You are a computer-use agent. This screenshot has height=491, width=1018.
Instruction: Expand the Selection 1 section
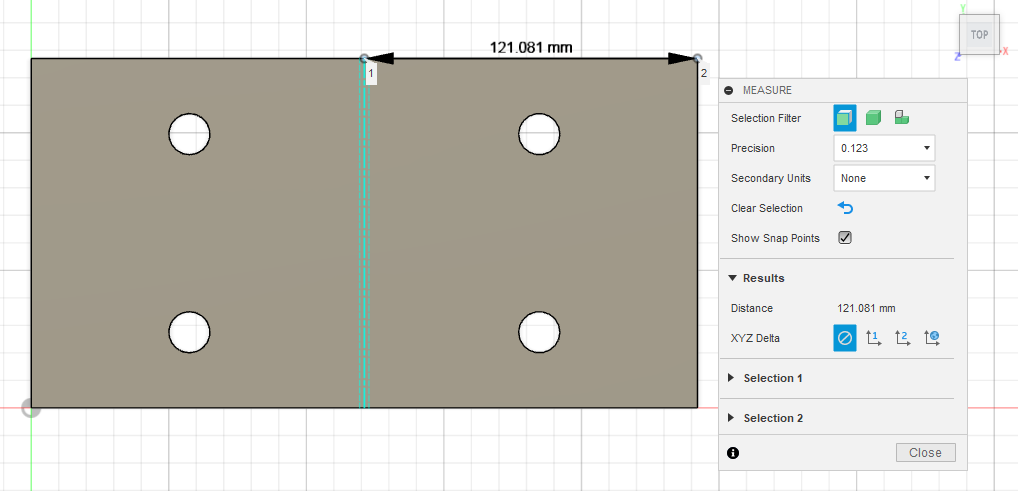[732, 378]
